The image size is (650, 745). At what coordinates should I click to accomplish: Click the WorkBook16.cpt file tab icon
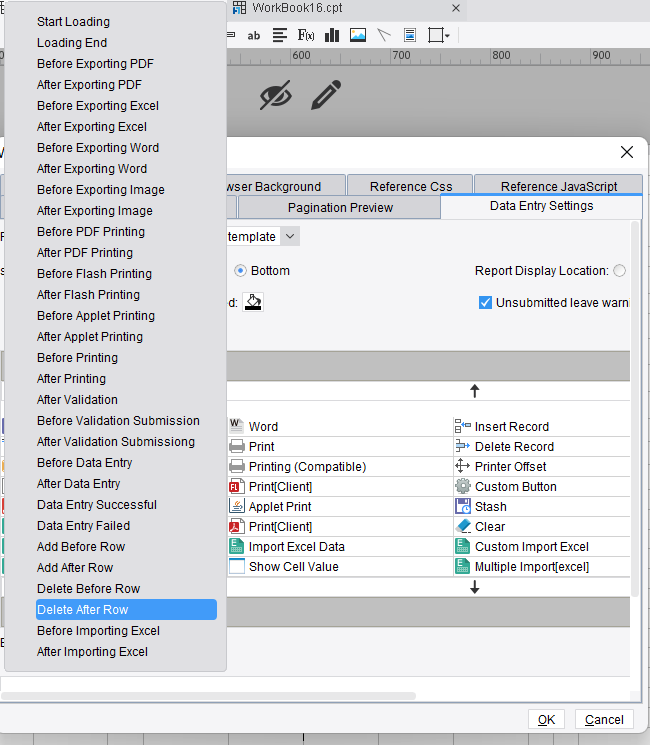click(x=239, y=8)
